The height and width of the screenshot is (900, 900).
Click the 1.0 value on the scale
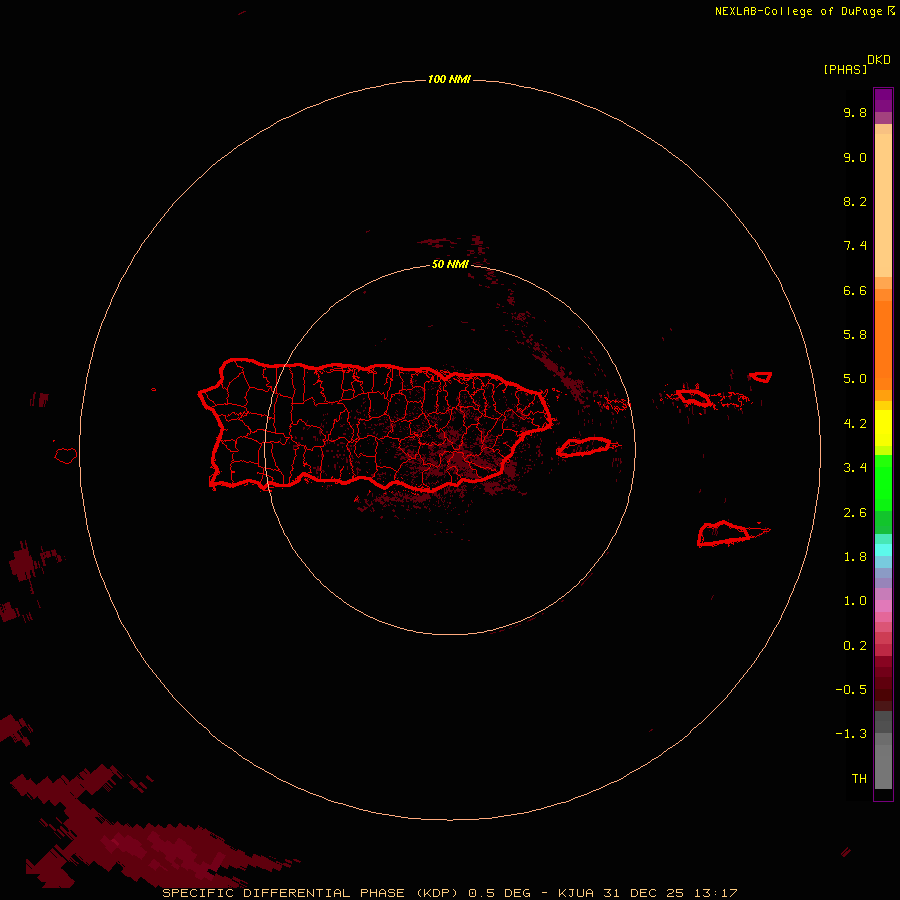pos(855,601)
